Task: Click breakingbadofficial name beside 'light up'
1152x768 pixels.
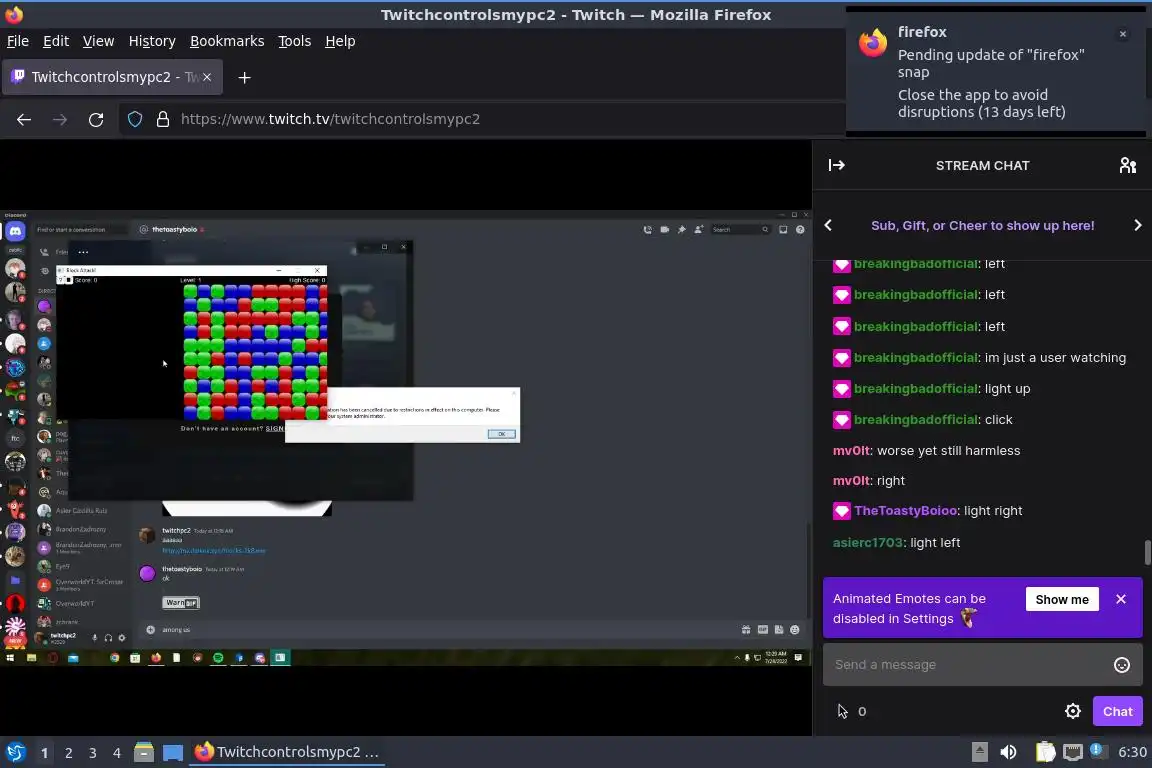Action: [915, 389]
